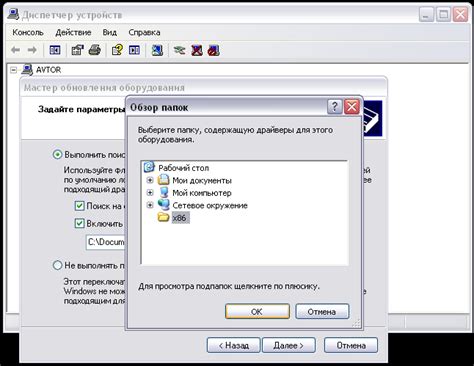Select Рабочий стол text in folder tree

[184, 168]
